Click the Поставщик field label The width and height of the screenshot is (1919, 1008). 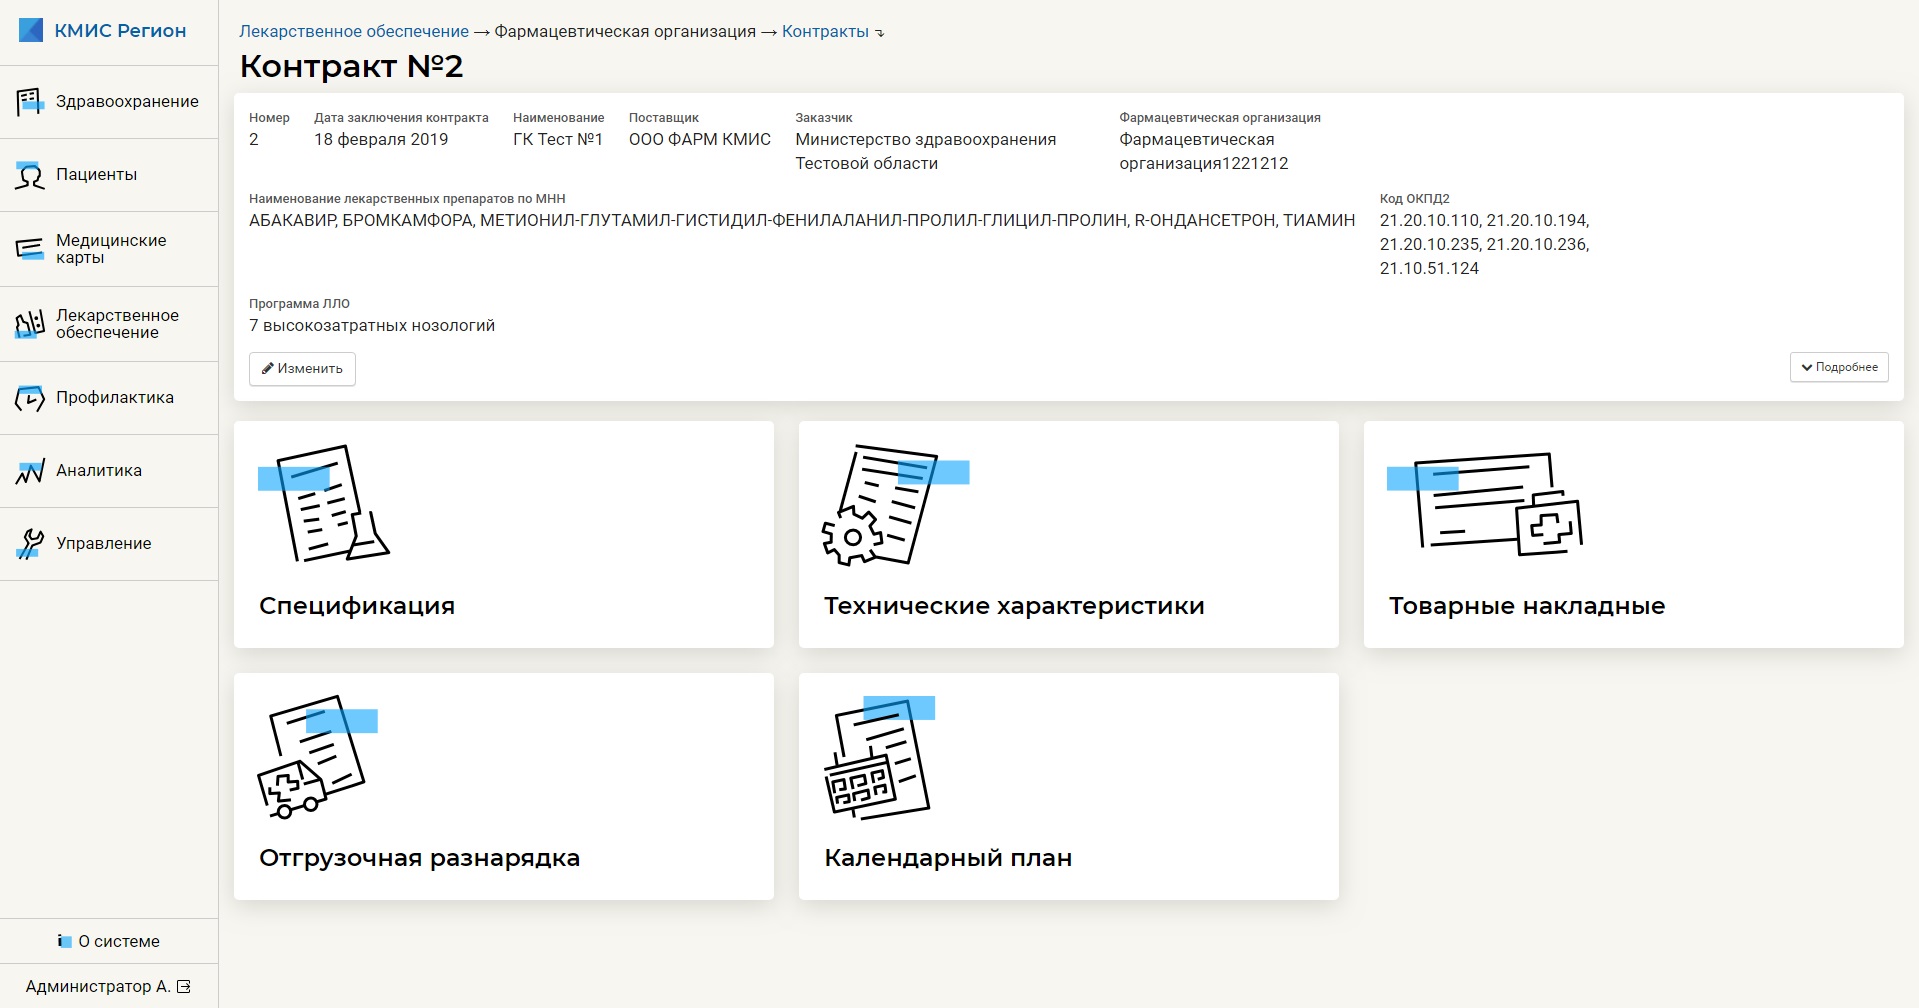pyautogui.click(x=664, y=118)
